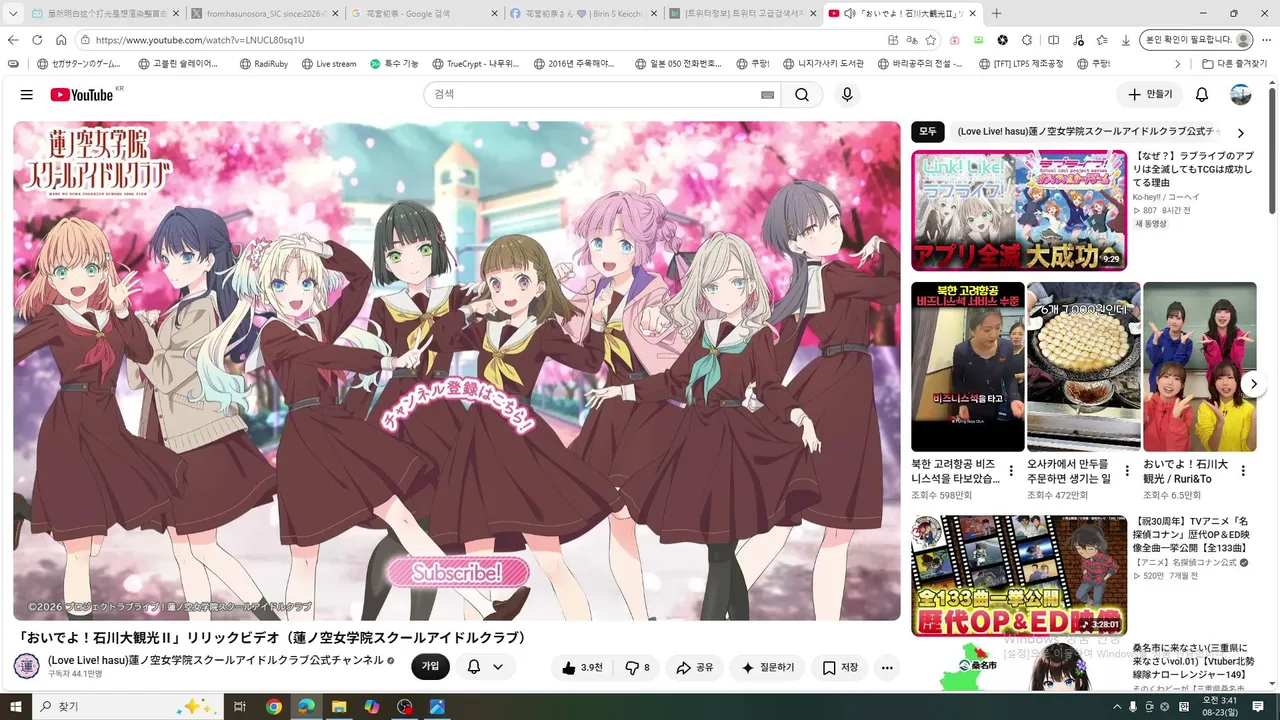This screenshot has height=720, width=1280.
Task: Switch to the 트위터 고급검색 tab
Action: click(742, 14)
